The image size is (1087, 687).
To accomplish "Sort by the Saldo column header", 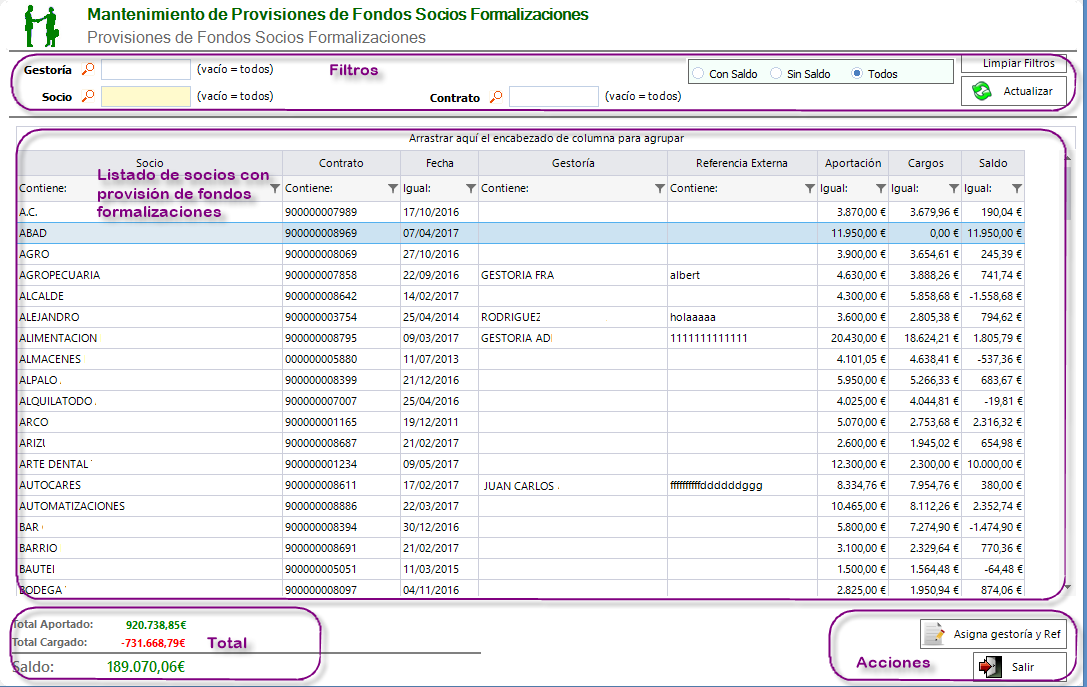I will (x=993, y=164).
